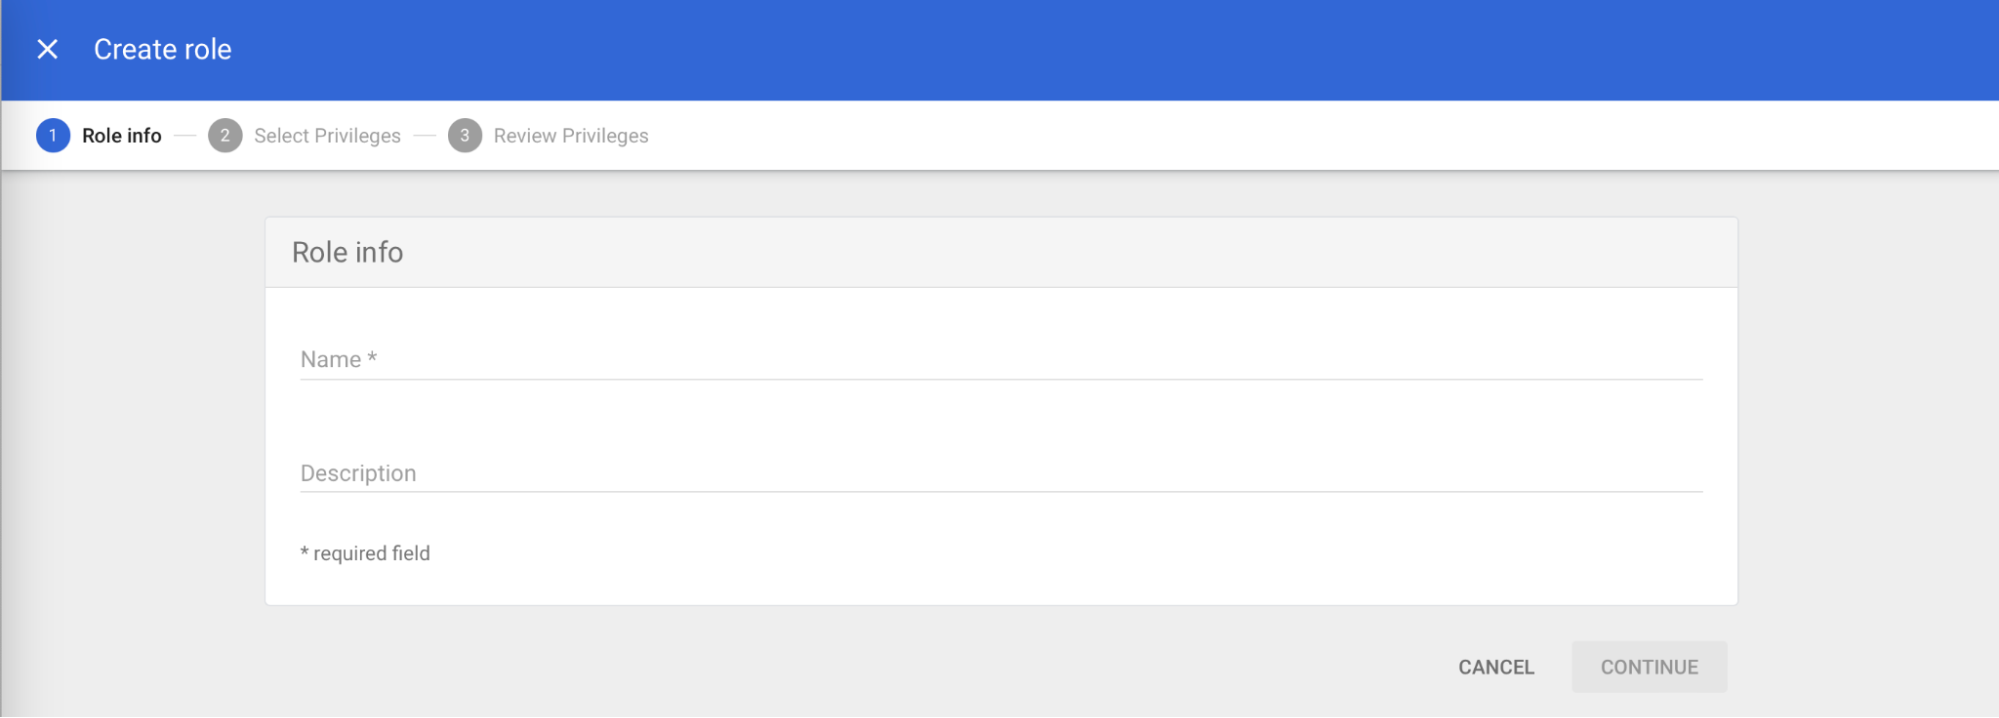Click the asterisk beside the Name label
Screen dimensions: 1999x718
pyautogui.click(x=372, y=357)
